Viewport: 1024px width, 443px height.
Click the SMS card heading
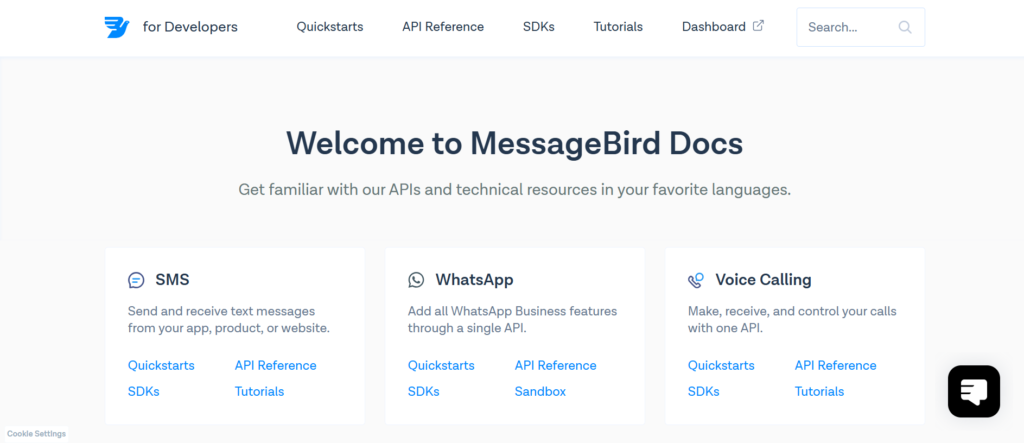coord(172,280)
